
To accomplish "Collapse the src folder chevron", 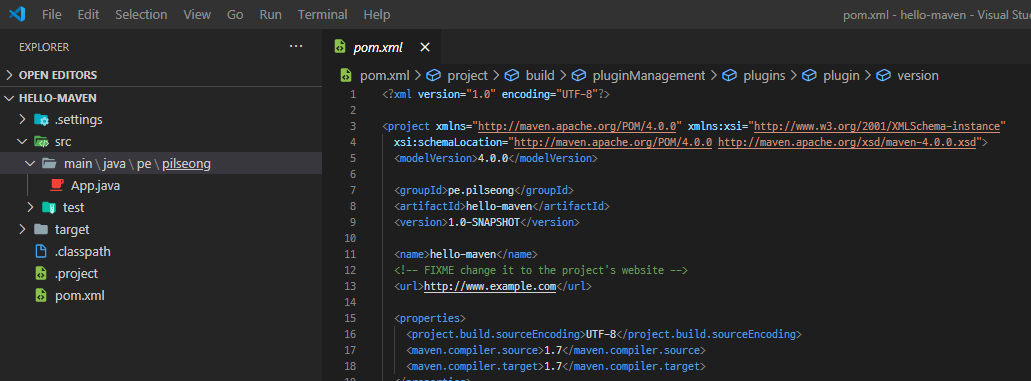I will click(x=22, y=141).
